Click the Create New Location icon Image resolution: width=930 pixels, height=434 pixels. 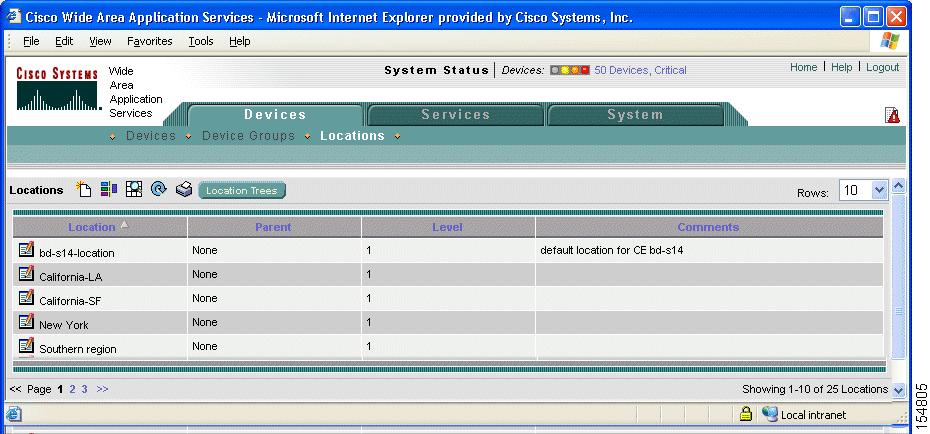tap(84, 189)
